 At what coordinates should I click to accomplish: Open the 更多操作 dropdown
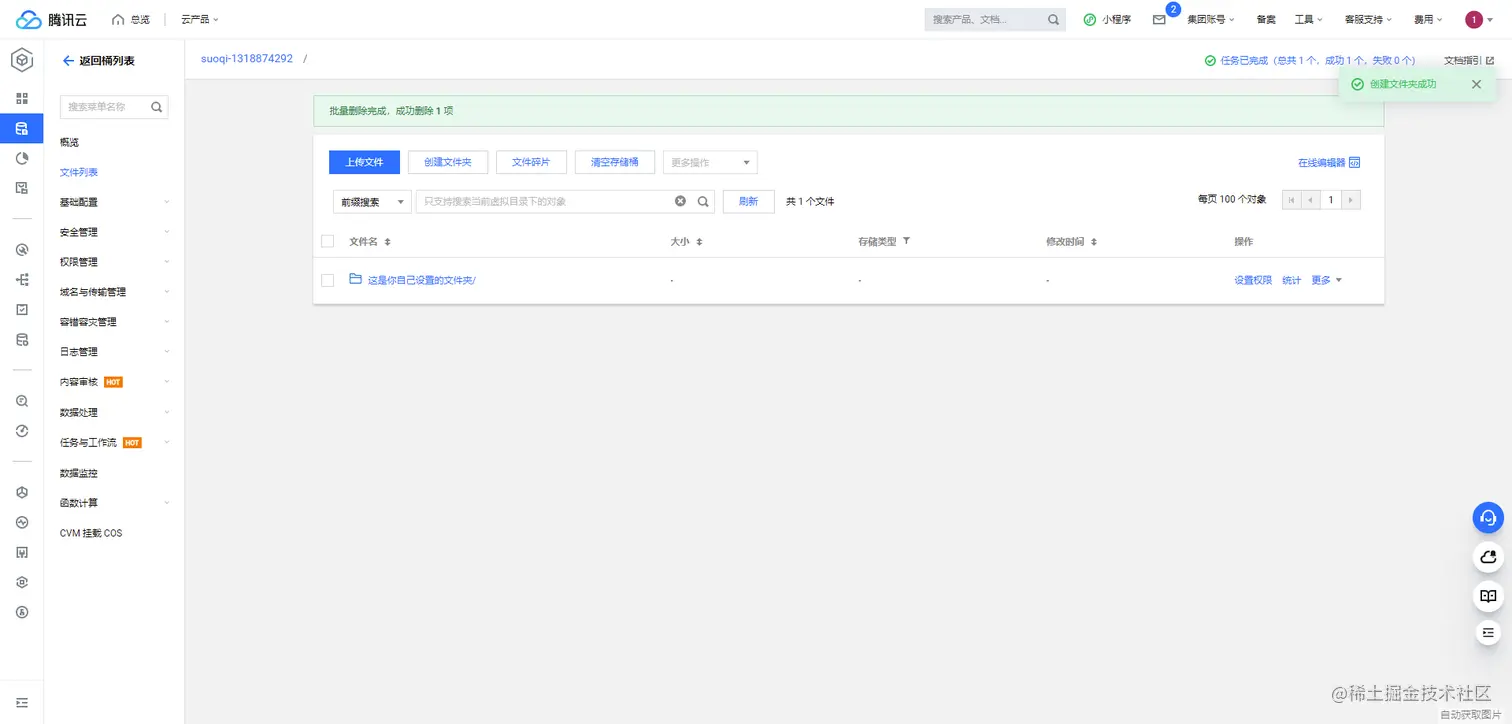pos(710,162)
